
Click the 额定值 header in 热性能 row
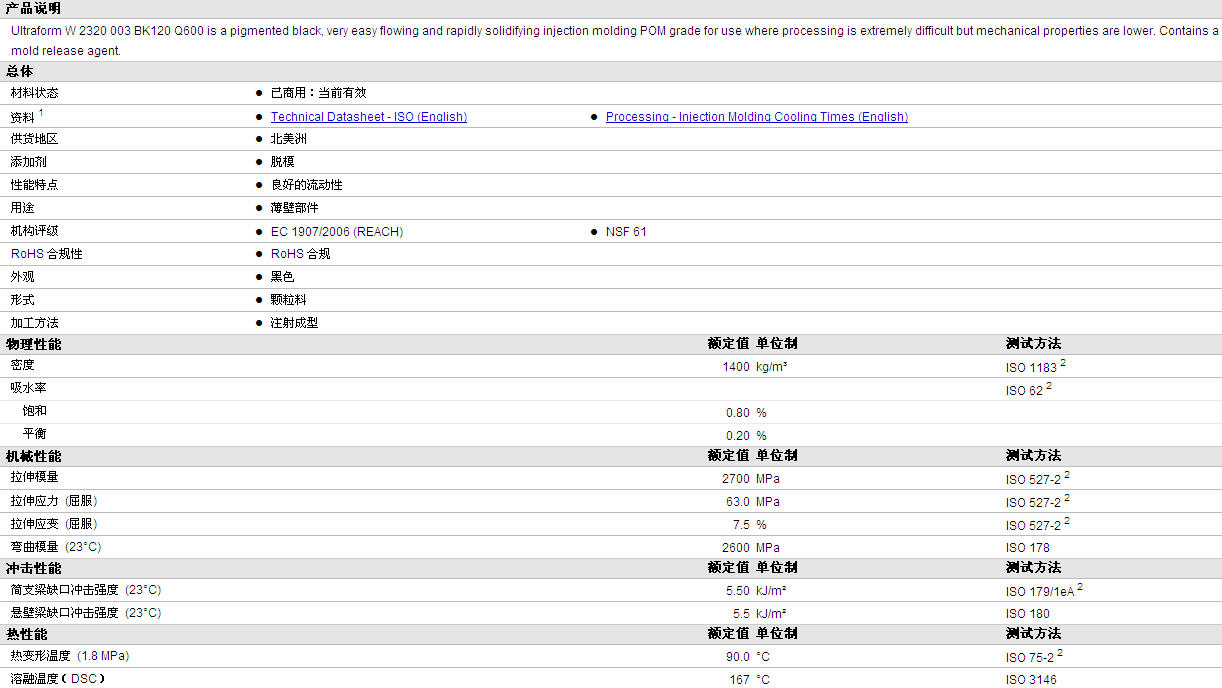(x=728, y=633)
